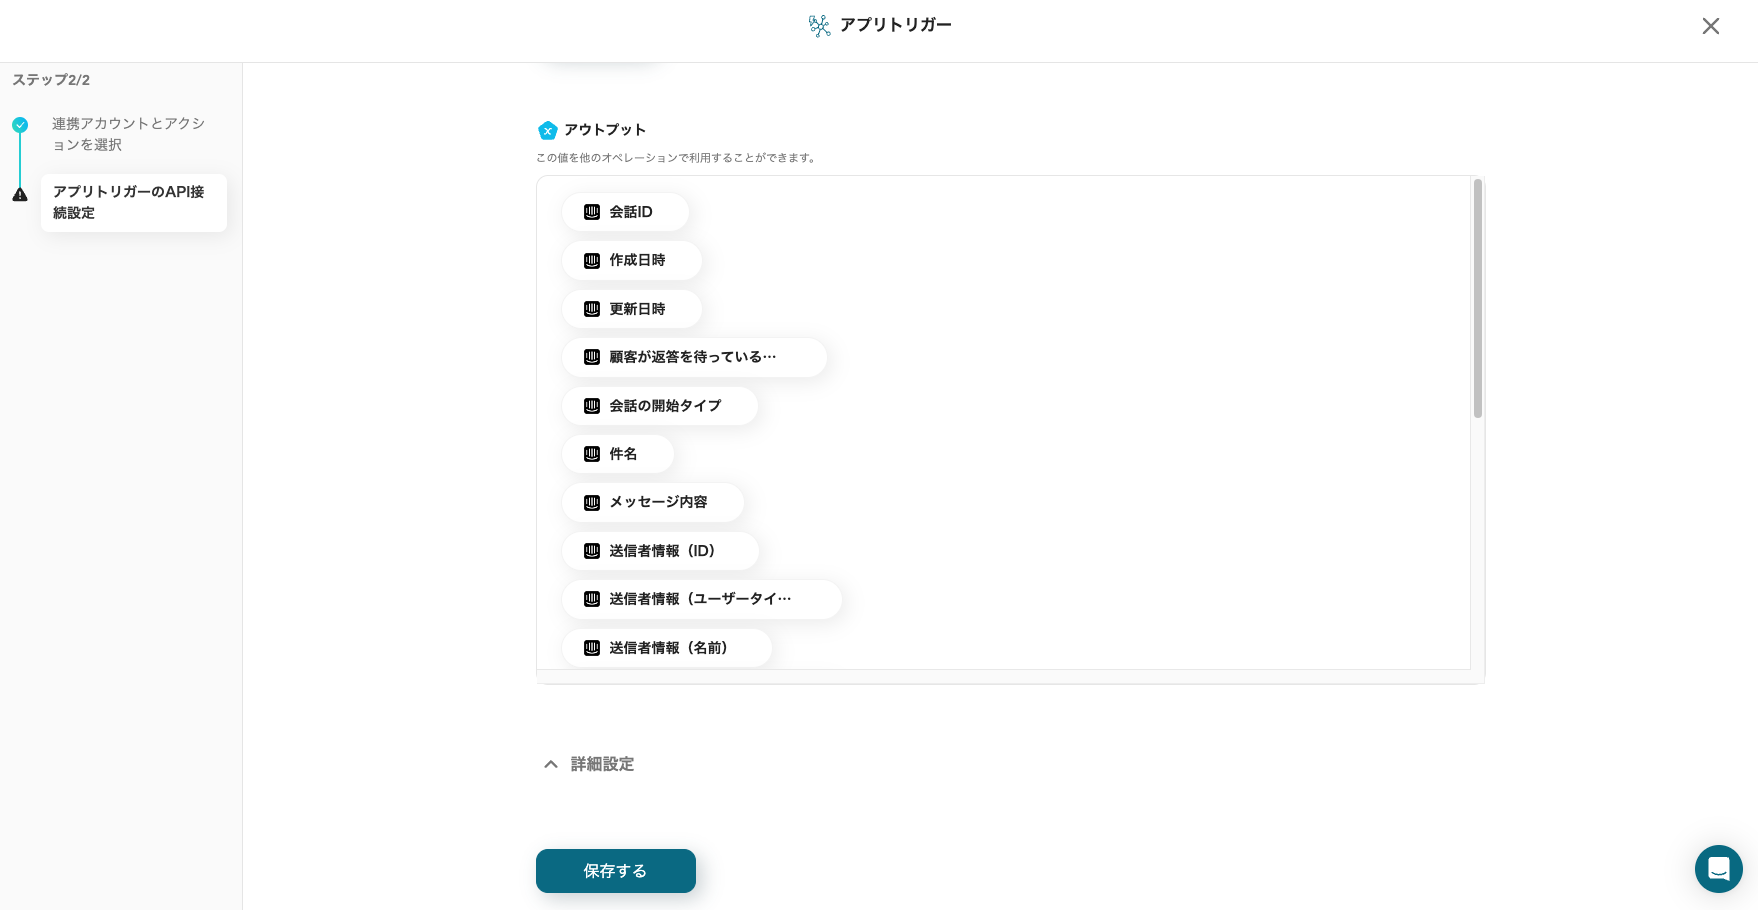Click the Intercom icon beside 会話ID
The height and width of the screenshot is (910, 1758).
point(592,212)
